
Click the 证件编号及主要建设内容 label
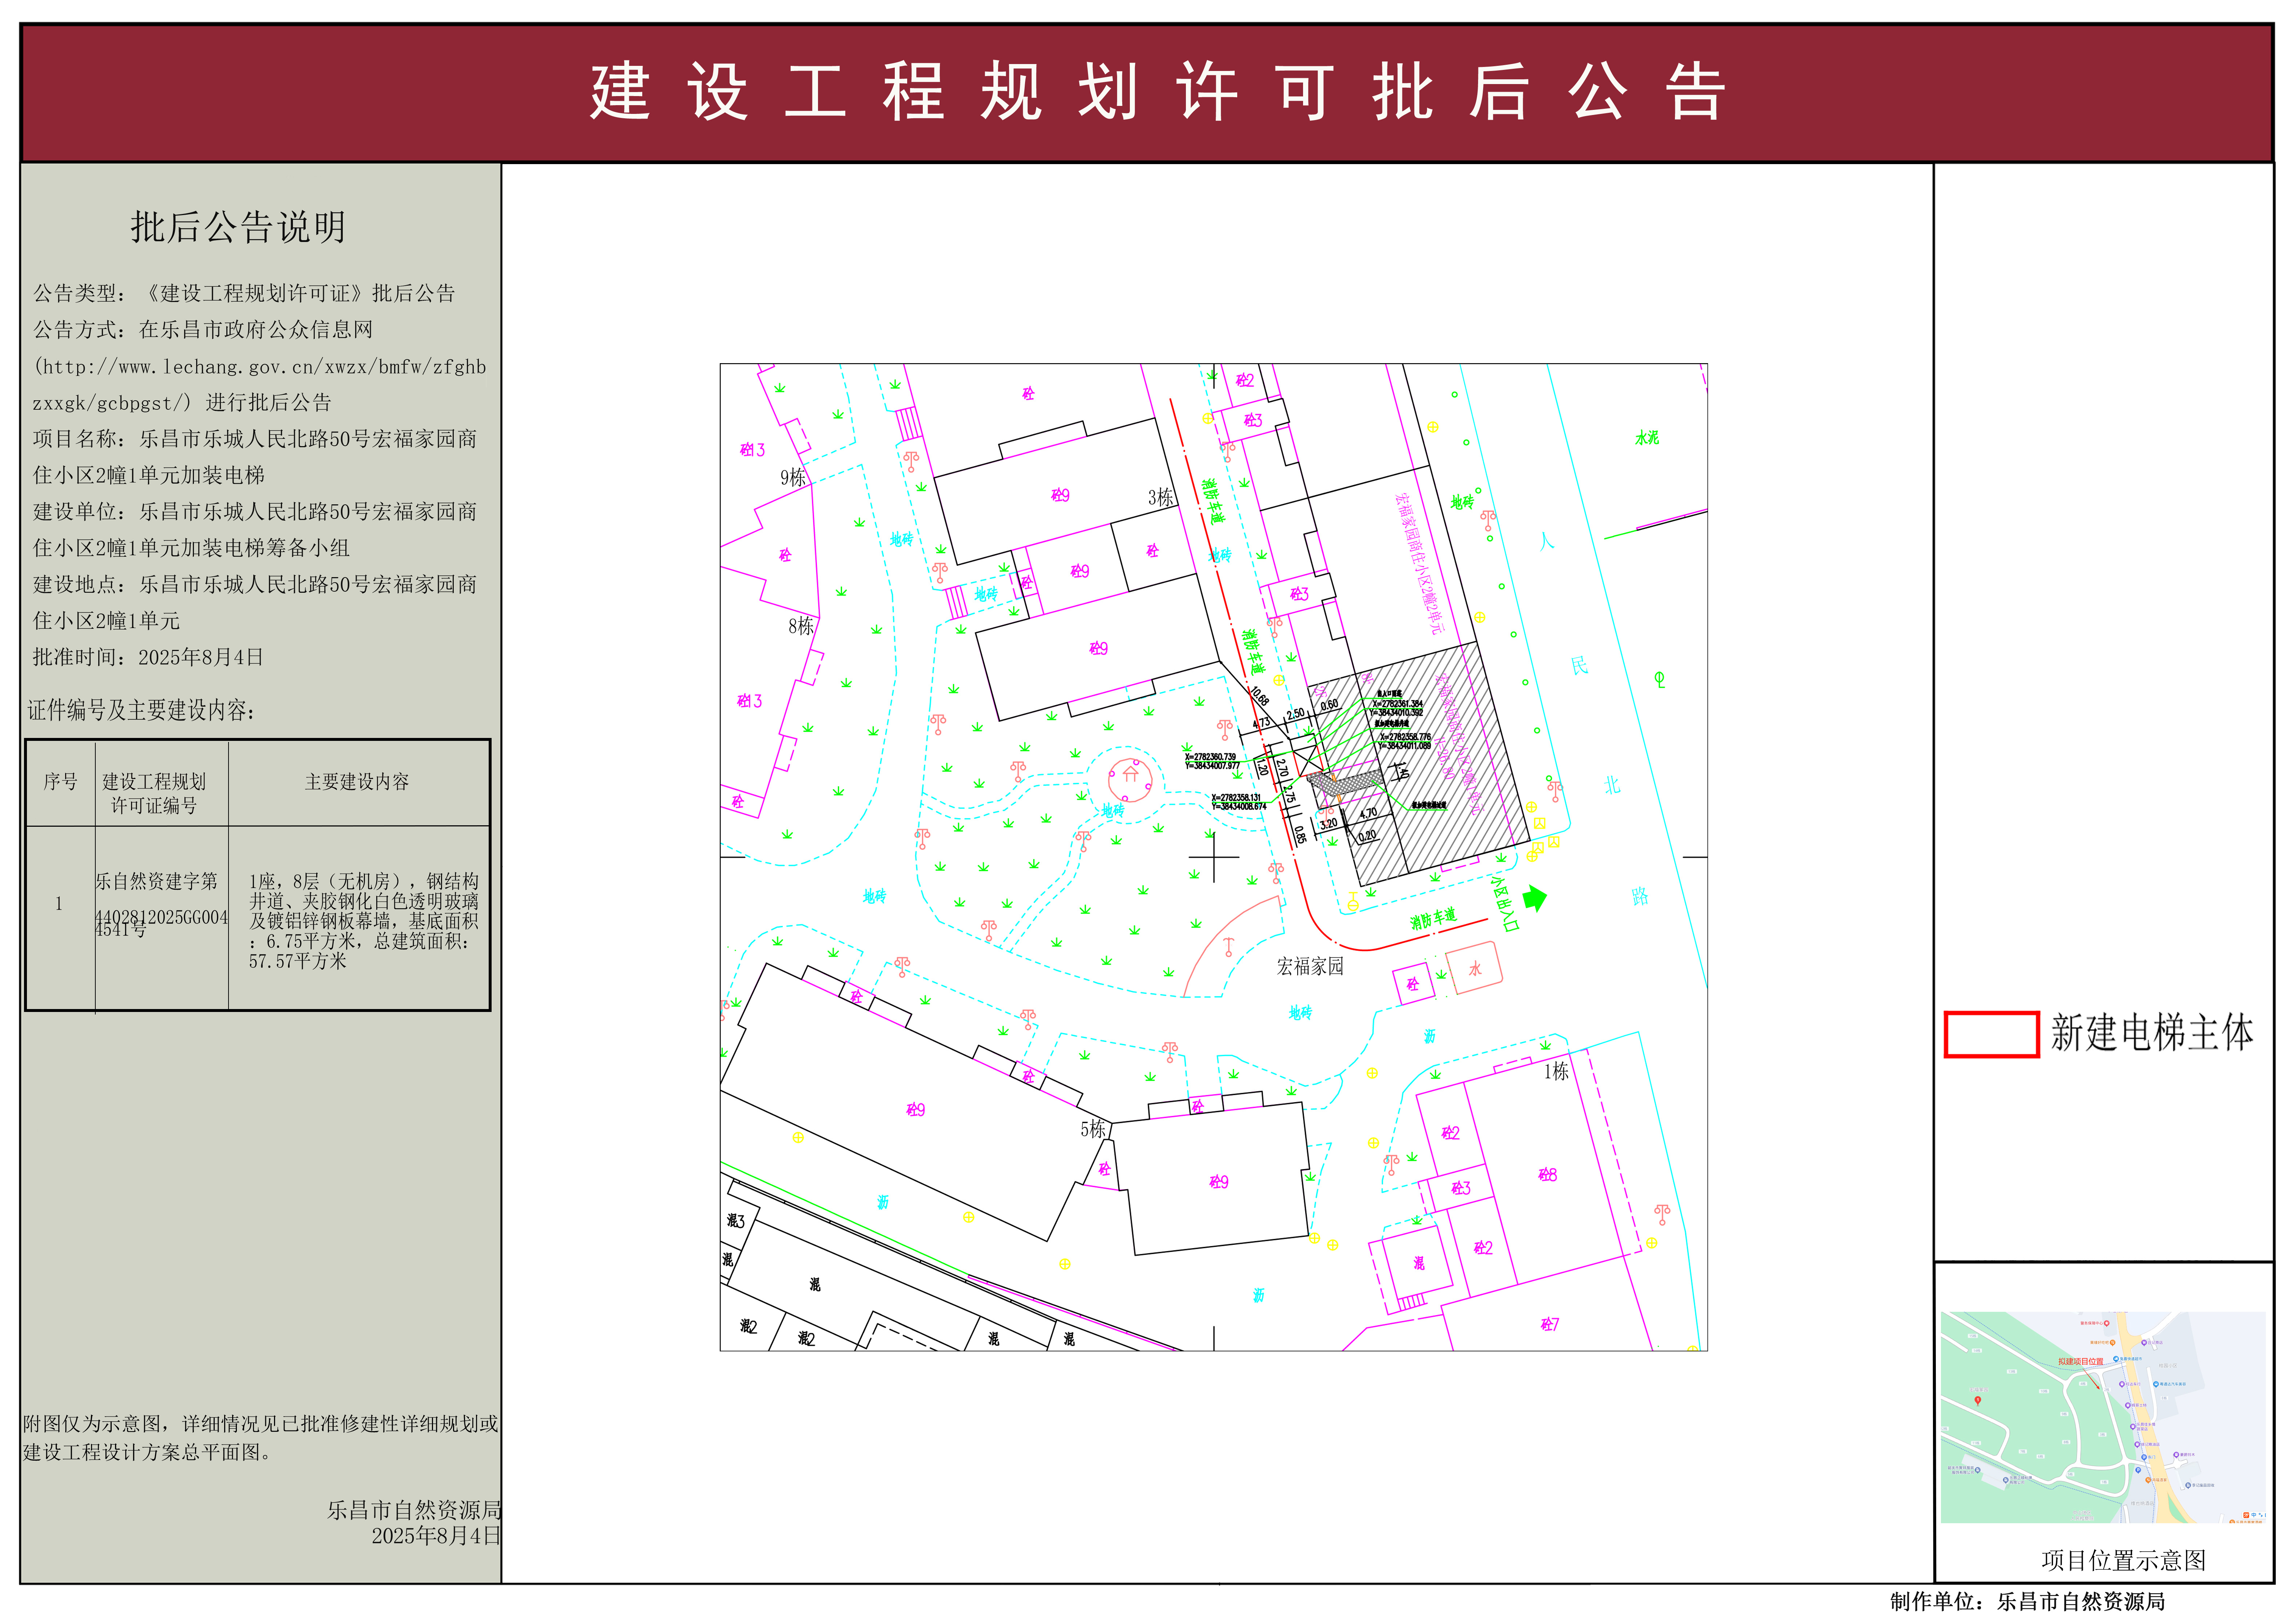tap(141, 710)
